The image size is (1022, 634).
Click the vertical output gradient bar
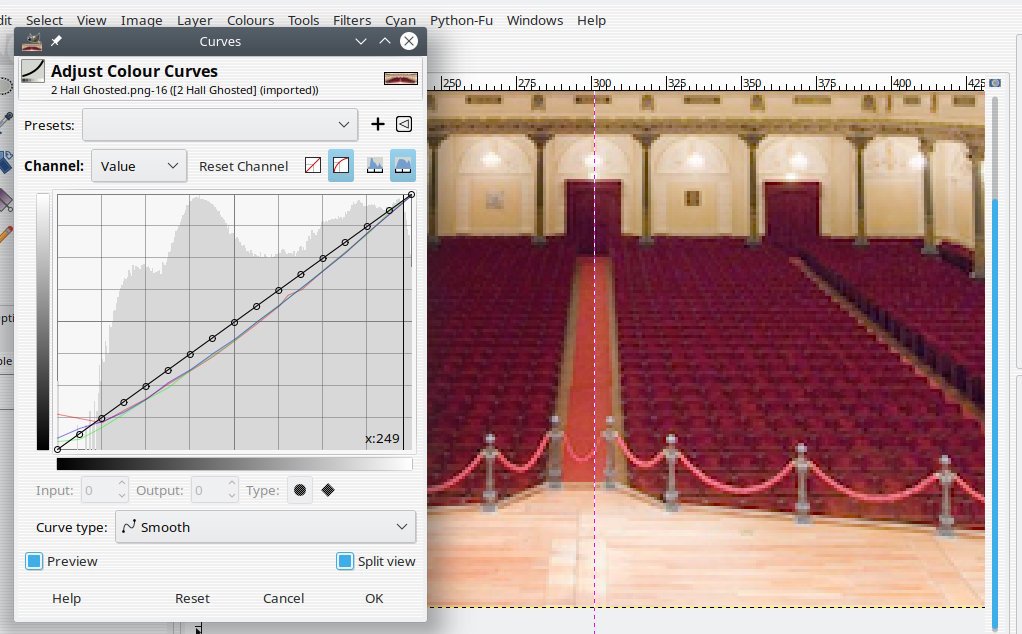click(43, 321)
